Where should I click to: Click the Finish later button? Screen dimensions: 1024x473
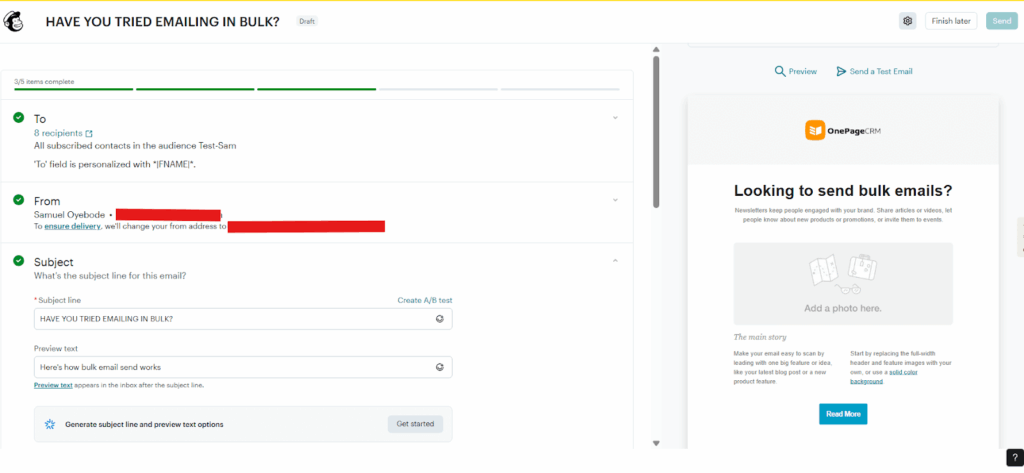950,21
